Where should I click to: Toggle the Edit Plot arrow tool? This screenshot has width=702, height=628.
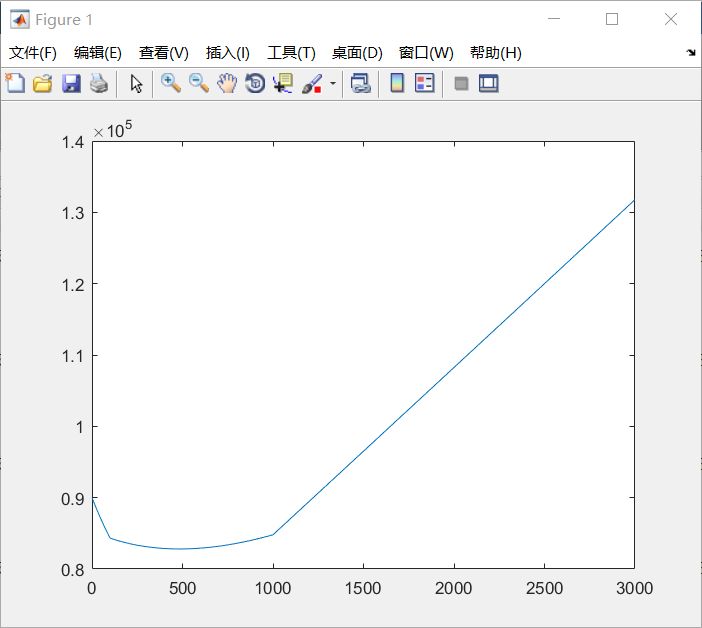(137, 84)
